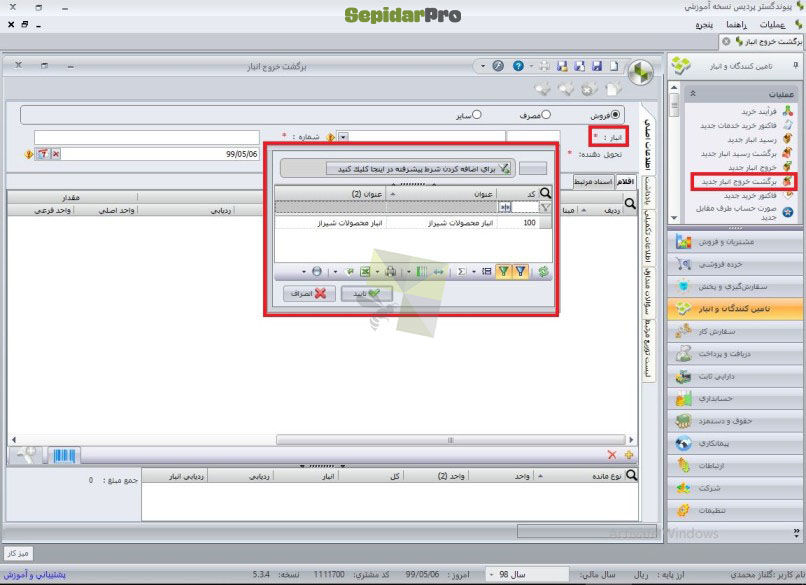The image size is (806, 585).
Task: Open the quick toolbar customize dropdown arrow
Action: point(483,66)
